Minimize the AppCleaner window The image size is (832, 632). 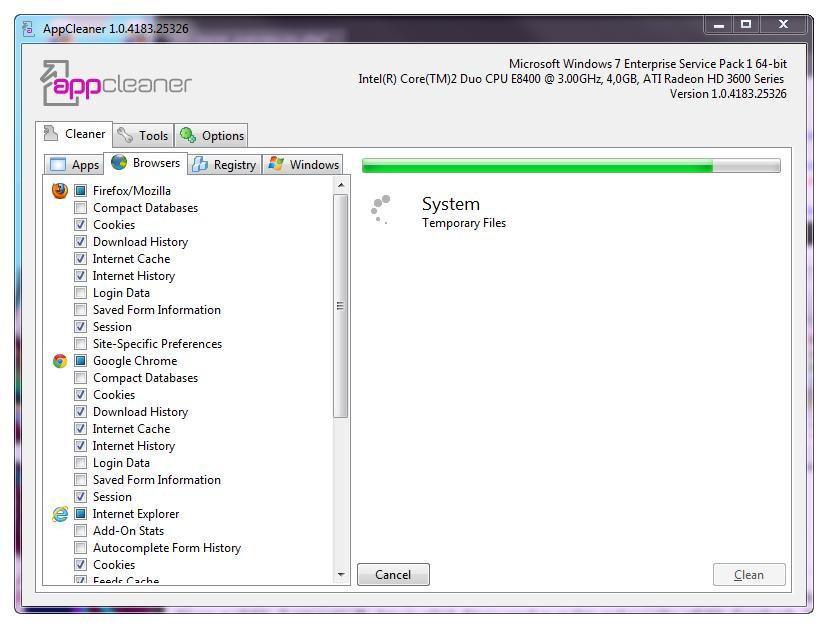[x=718, y=24]
